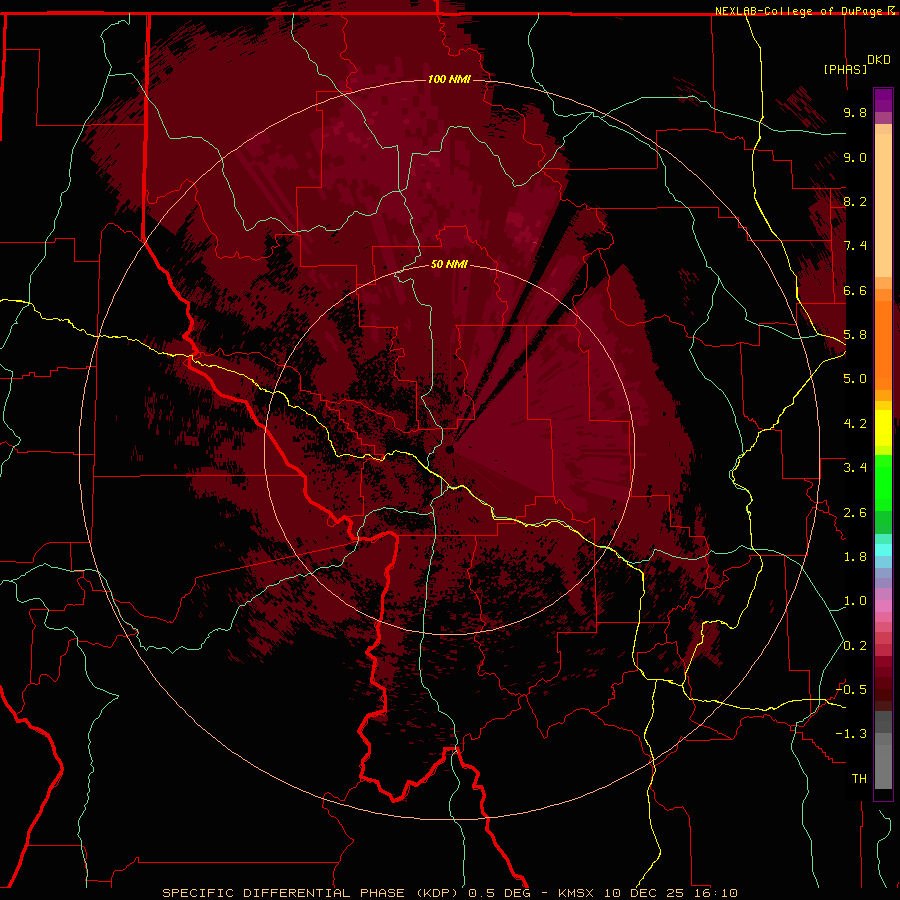Click the DKD legend title
This screenshot has width=900, height=900.
879,60
